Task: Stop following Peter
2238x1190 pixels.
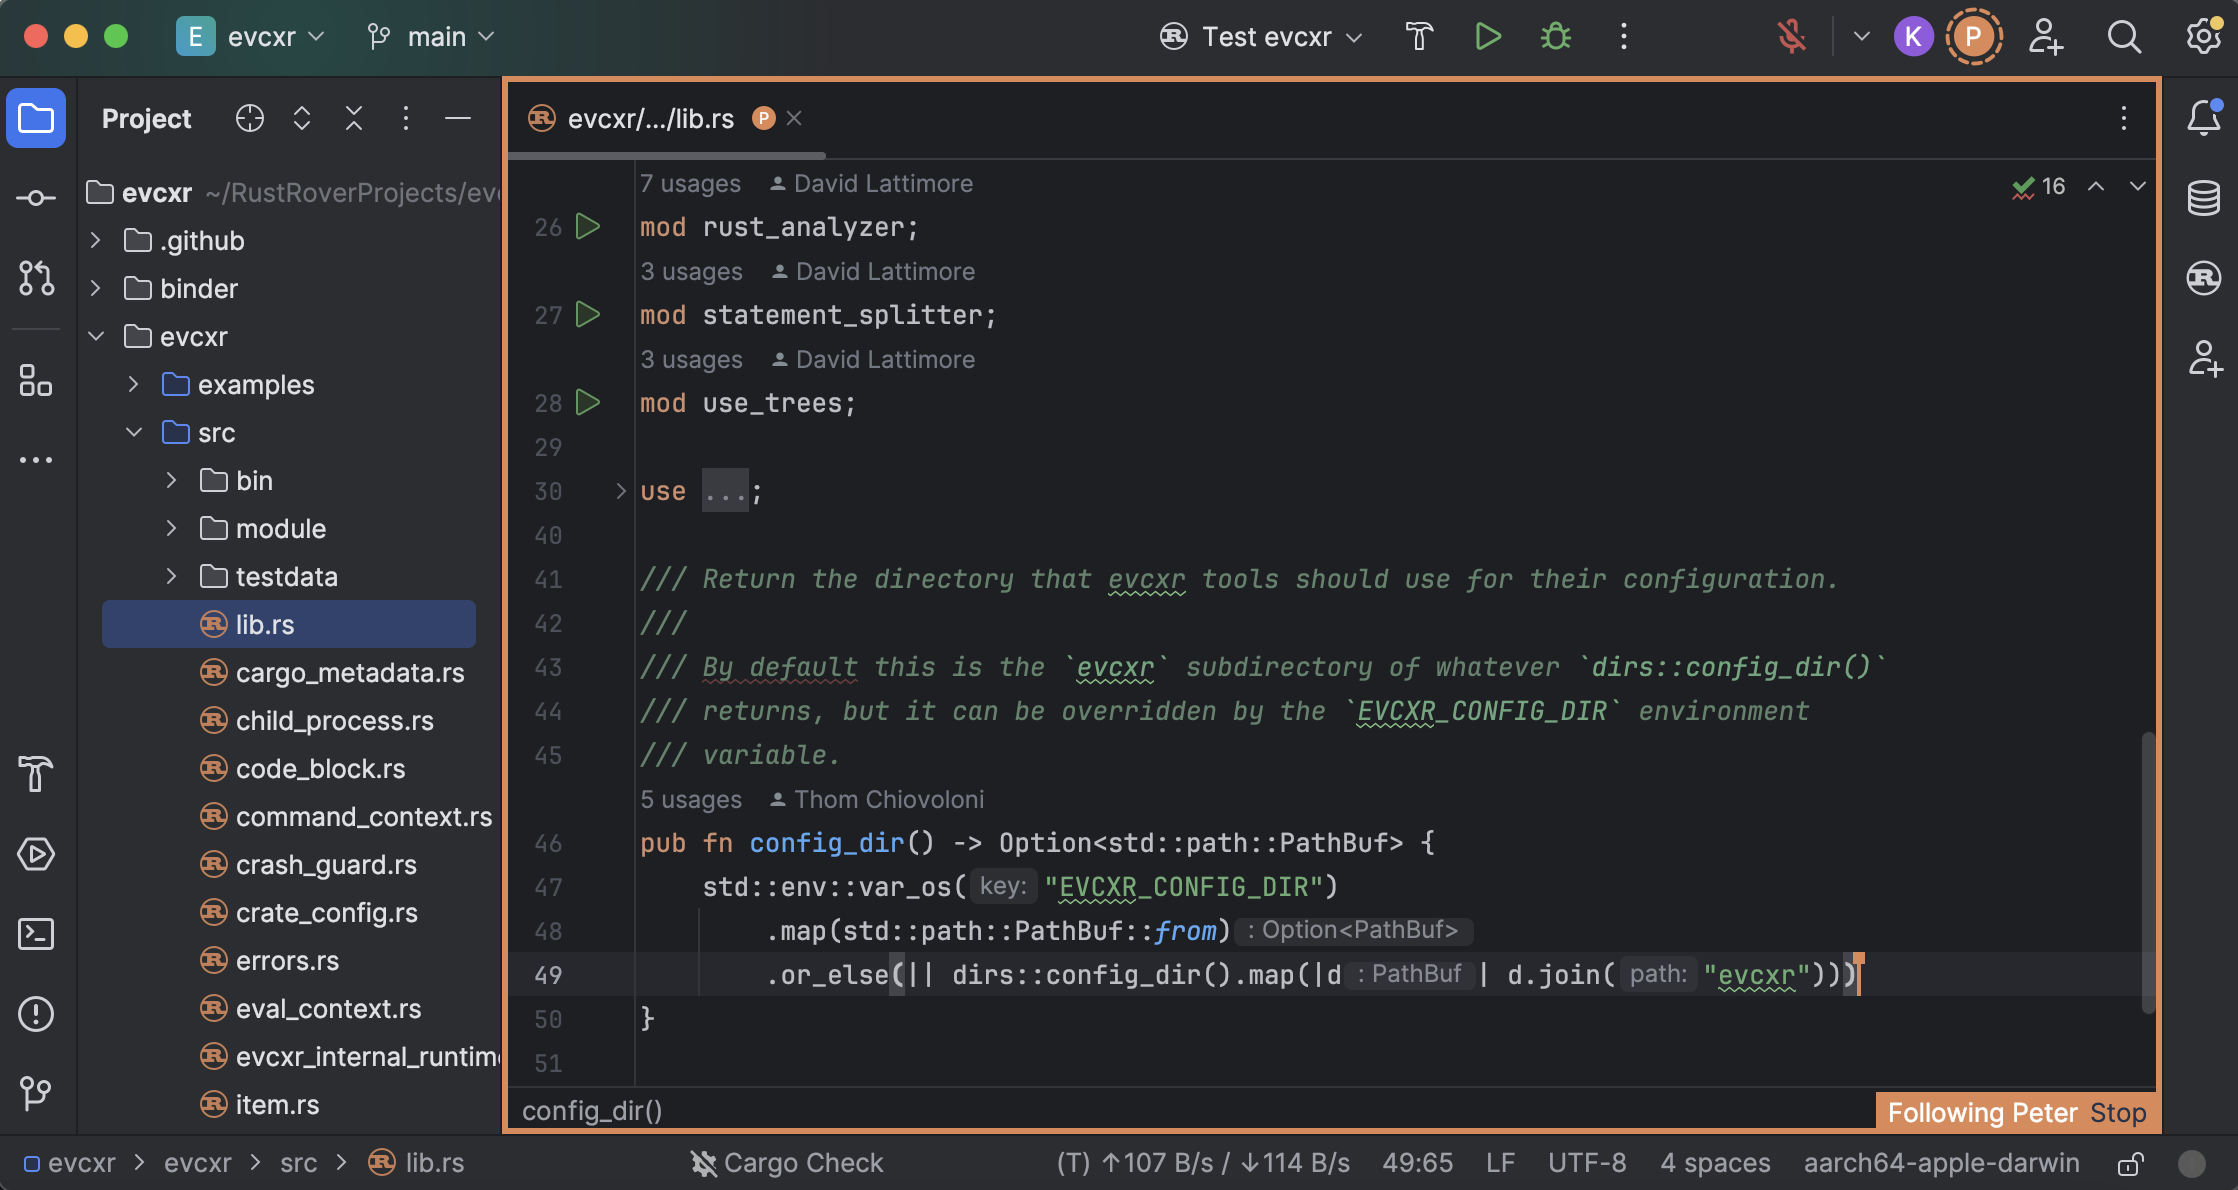Action: coord(2119,1112)
